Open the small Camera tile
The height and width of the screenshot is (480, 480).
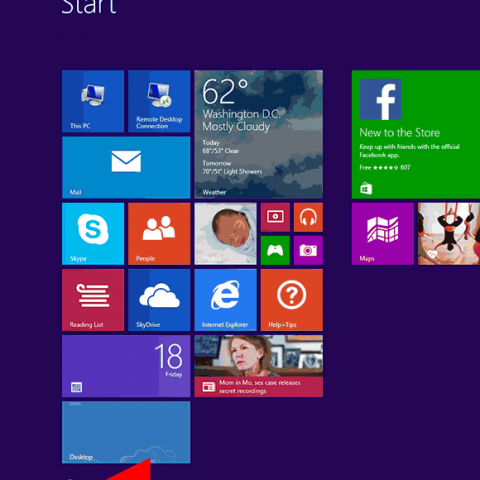308,250
